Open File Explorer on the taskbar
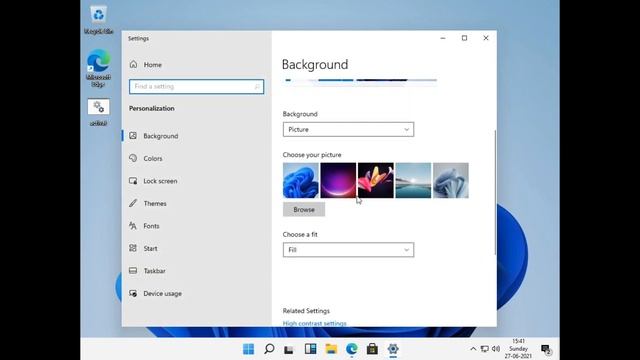Viewport: 640px width, 360px height. coord(331,349)
